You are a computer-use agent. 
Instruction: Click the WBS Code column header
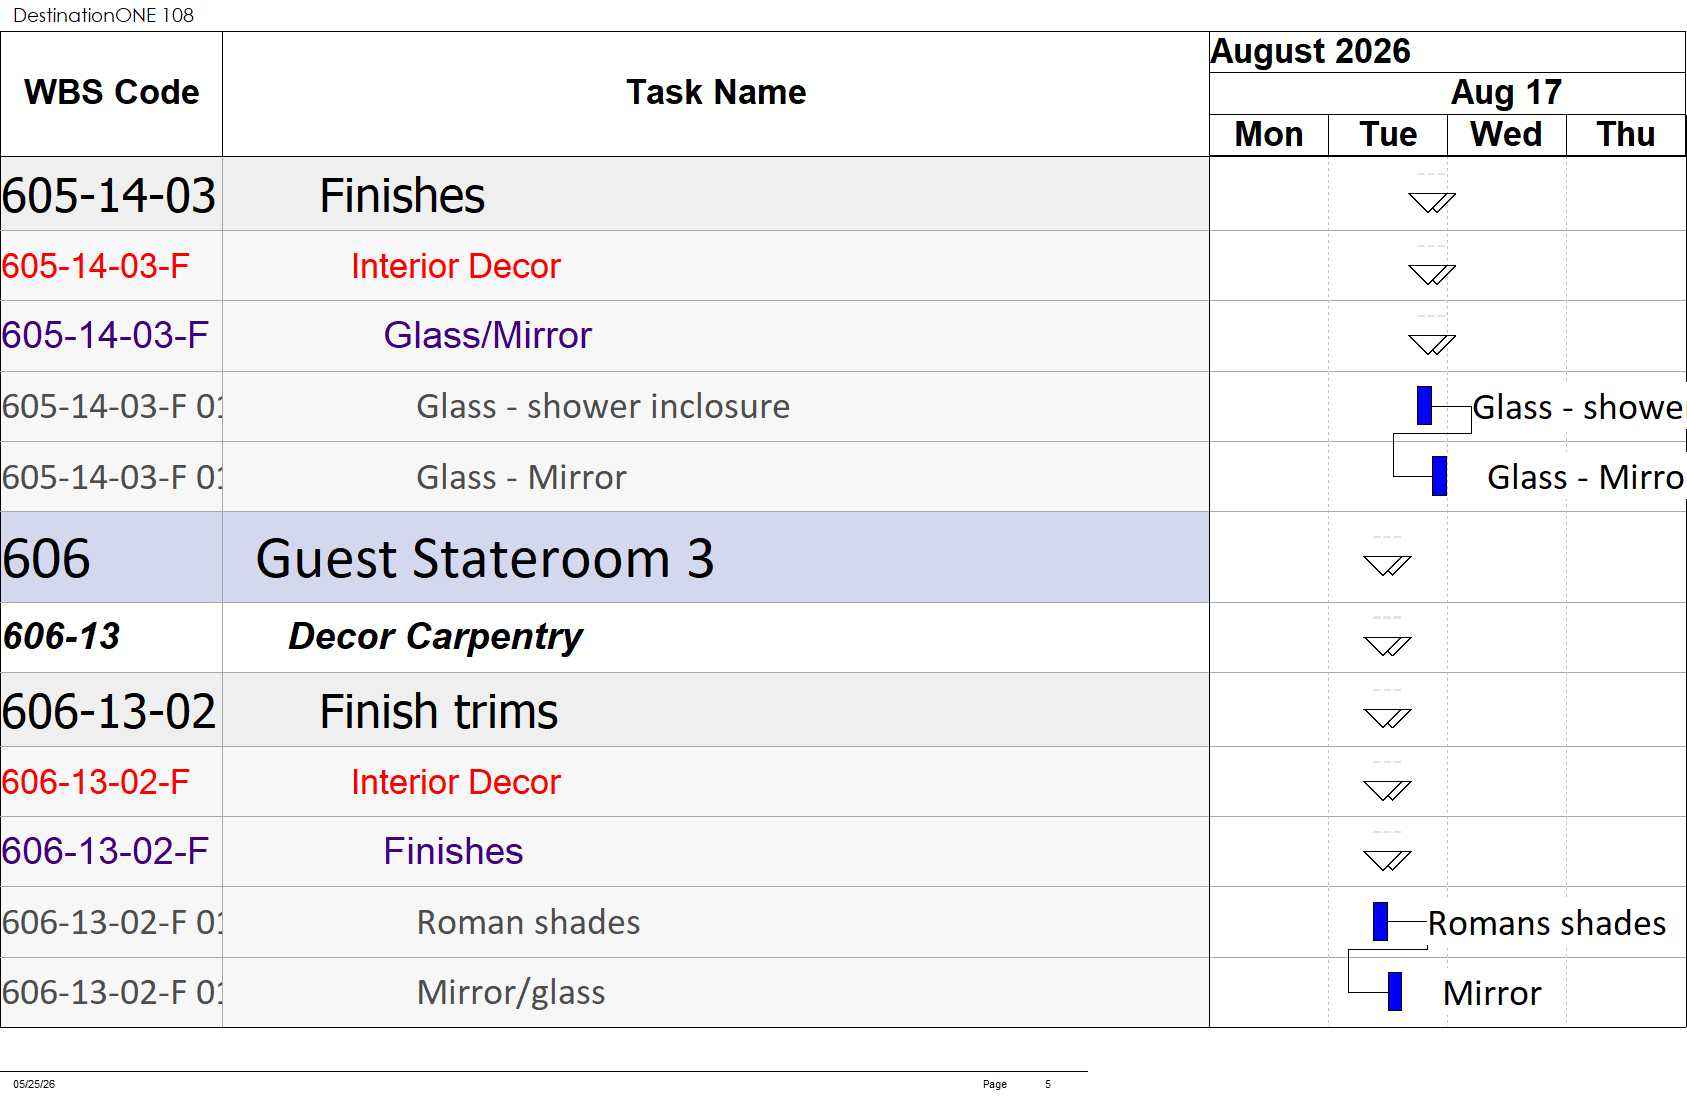[111, 93]
